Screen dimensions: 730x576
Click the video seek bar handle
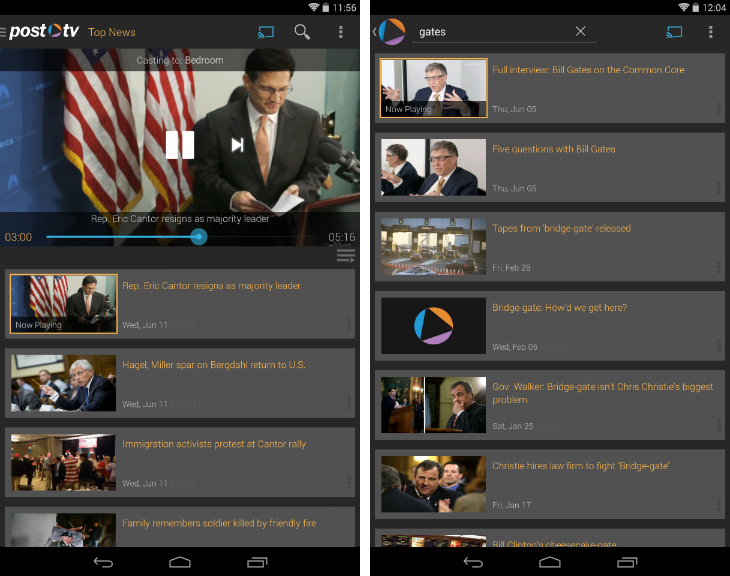tap(199, 237)
